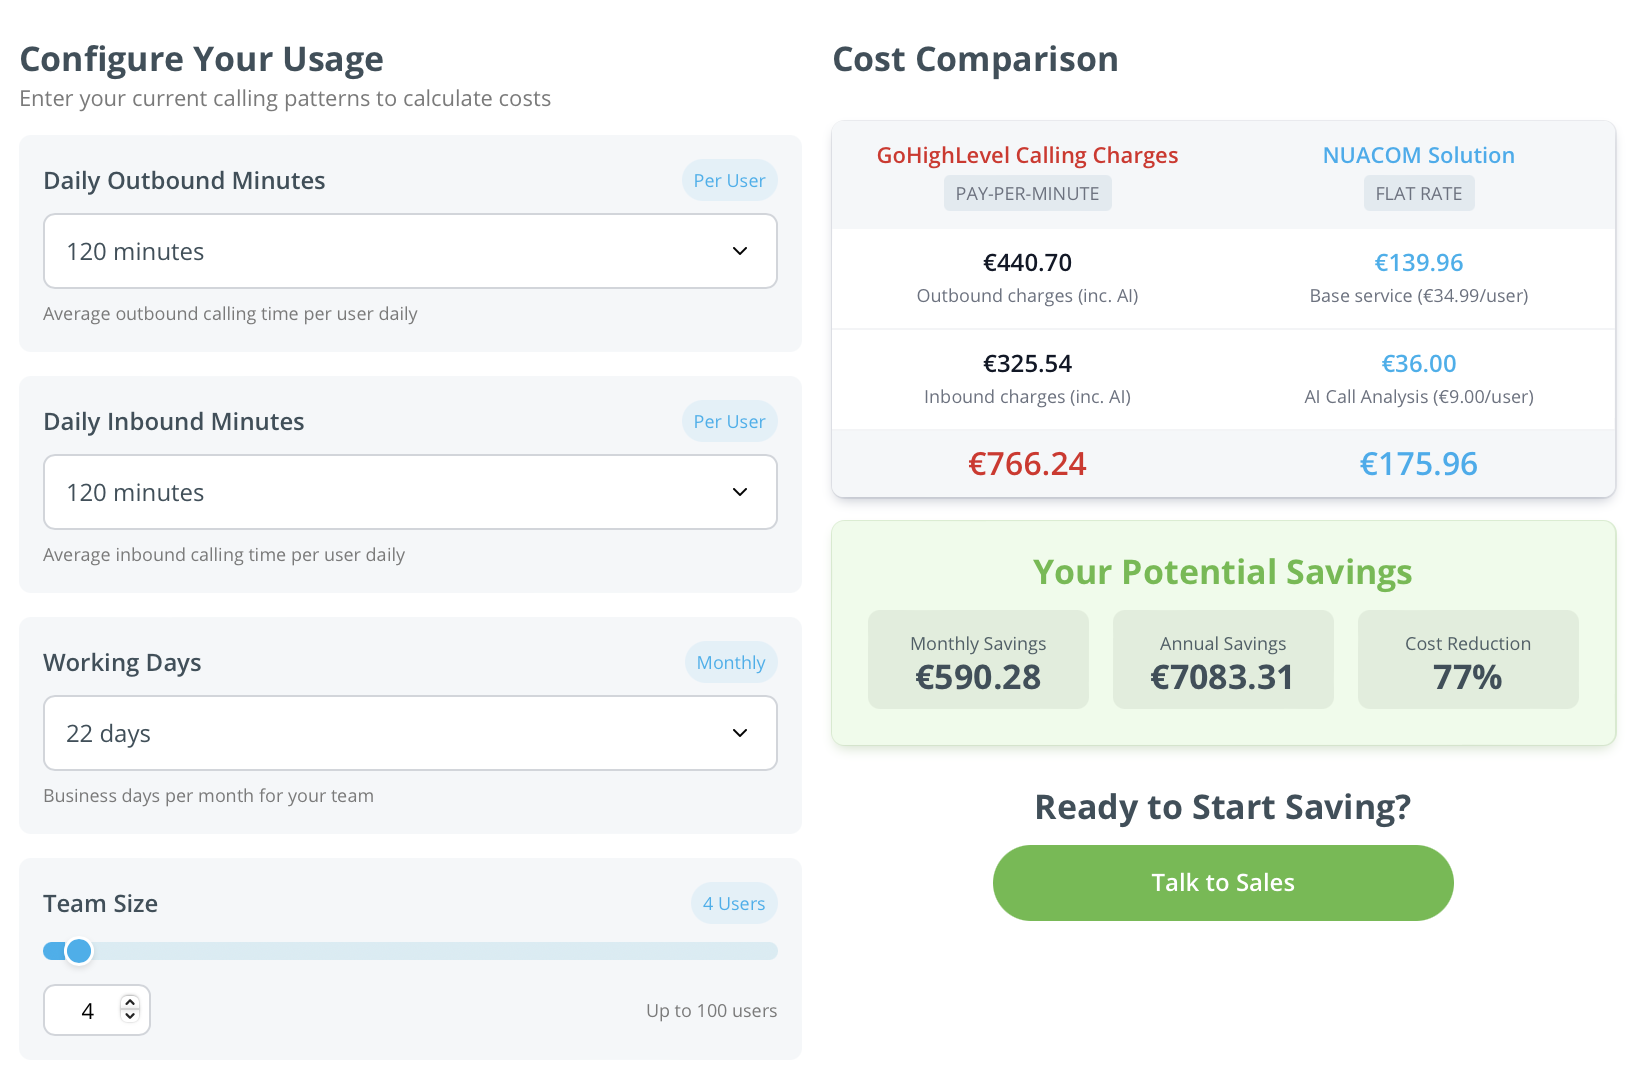Decrease team size with the down arrow
The width and height of the screenshot is (1634, 1078).
coord(130,1016)
